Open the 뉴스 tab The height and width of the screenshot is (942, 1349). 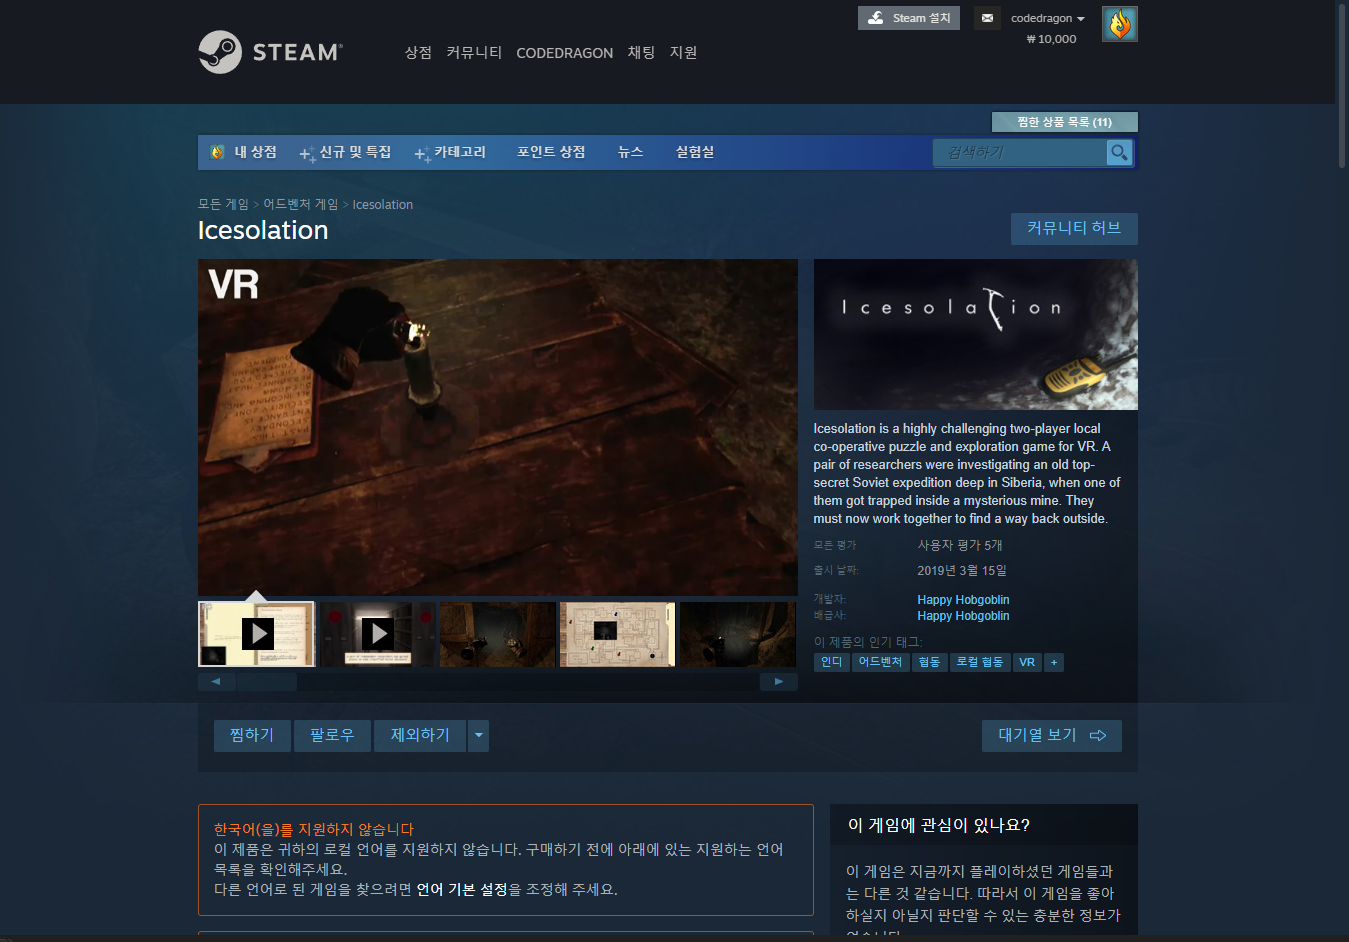tap(630, 152)
